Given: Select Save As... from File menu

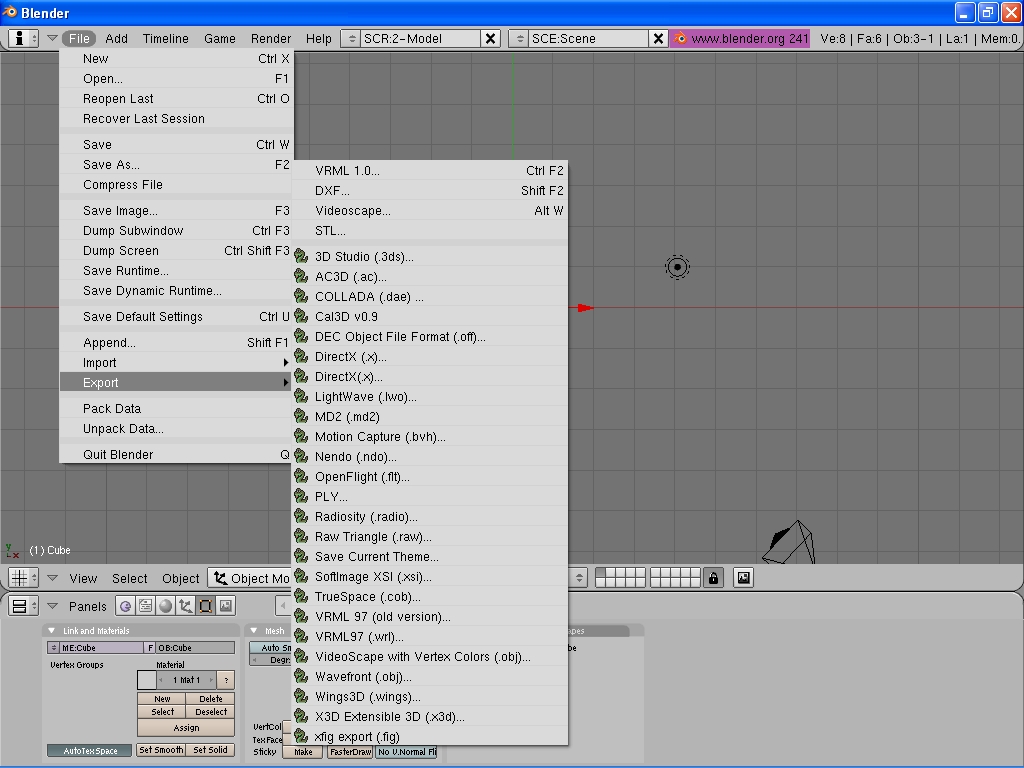Looking at the screenshot, I should 176,165.
